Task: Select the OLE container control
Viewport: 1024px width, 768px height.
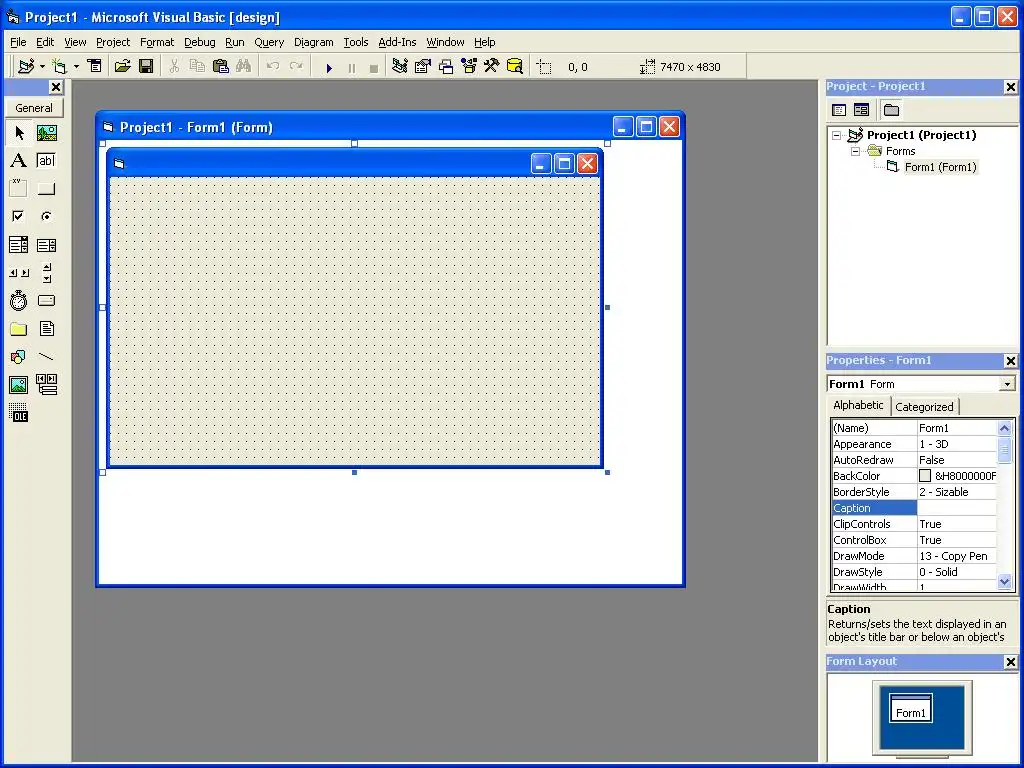Action: (19, 413)
